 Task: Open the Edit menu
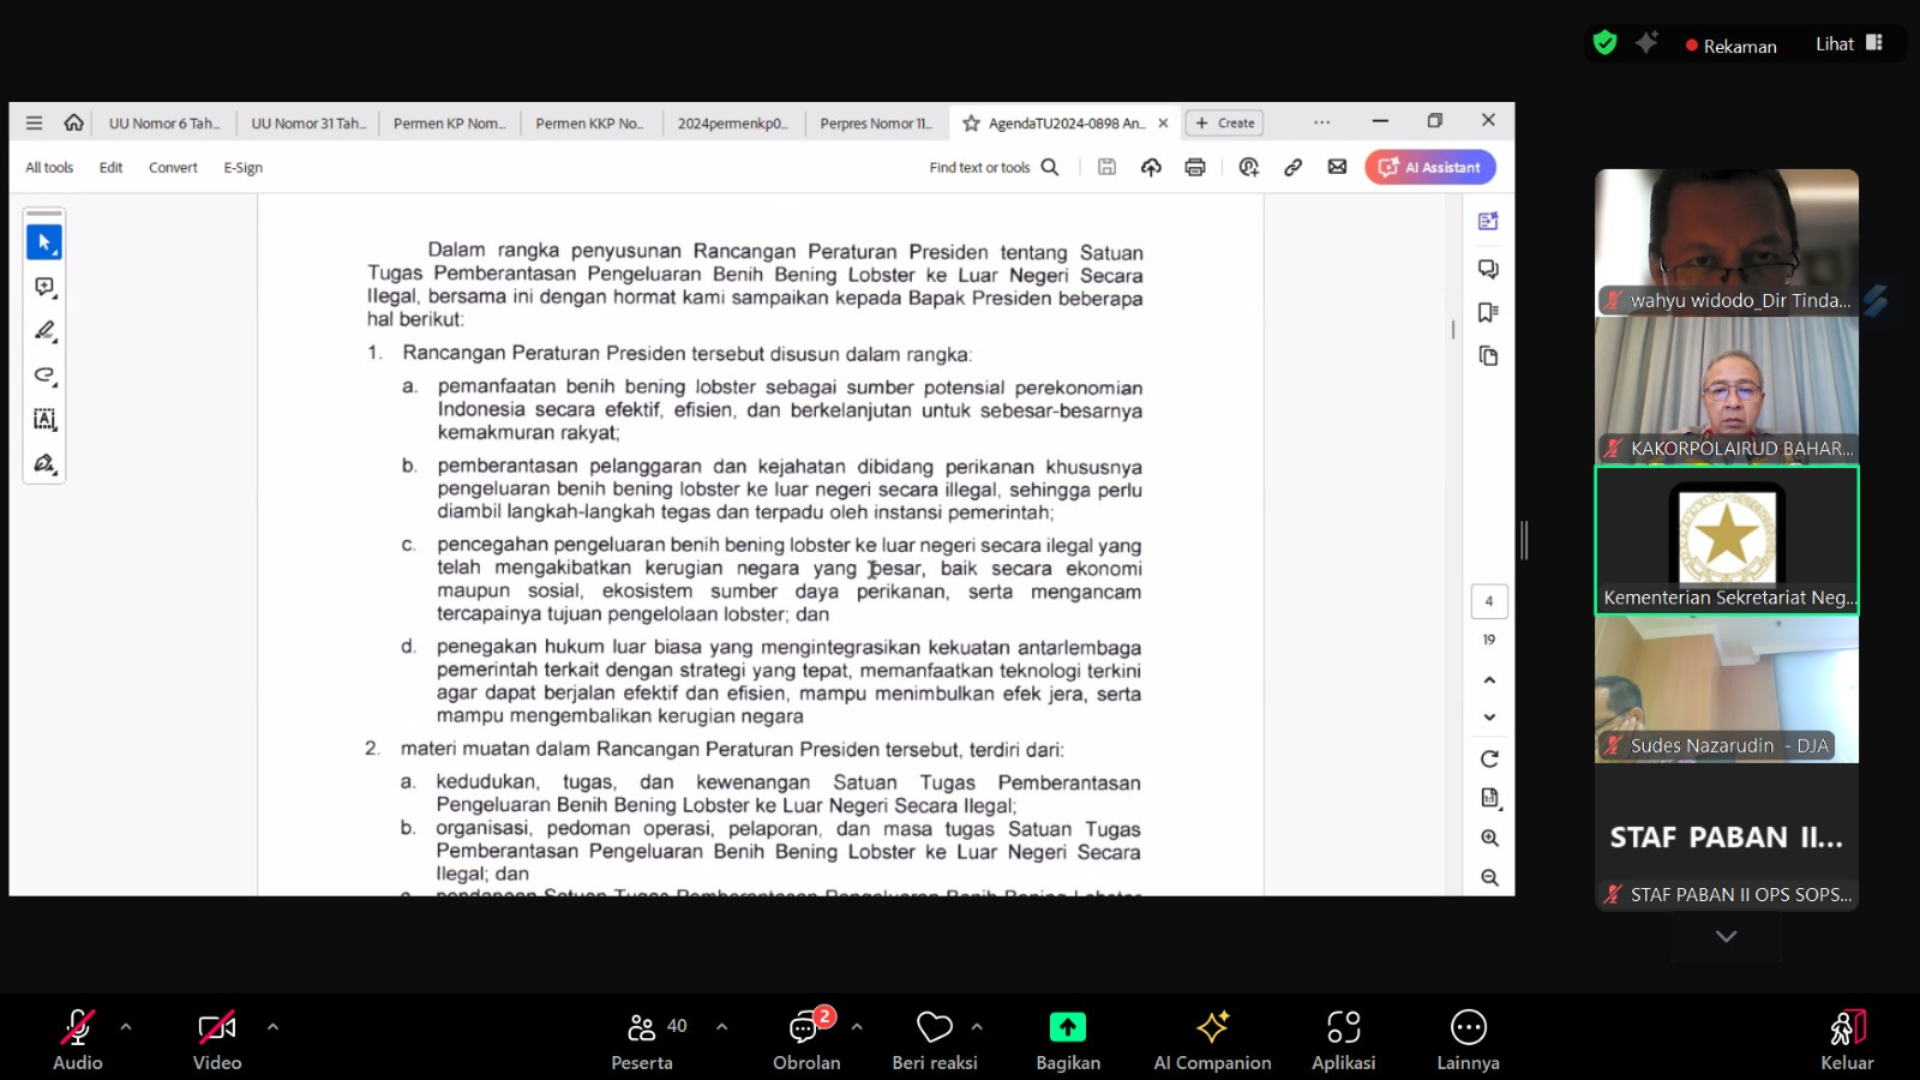(x=111, y=167)
